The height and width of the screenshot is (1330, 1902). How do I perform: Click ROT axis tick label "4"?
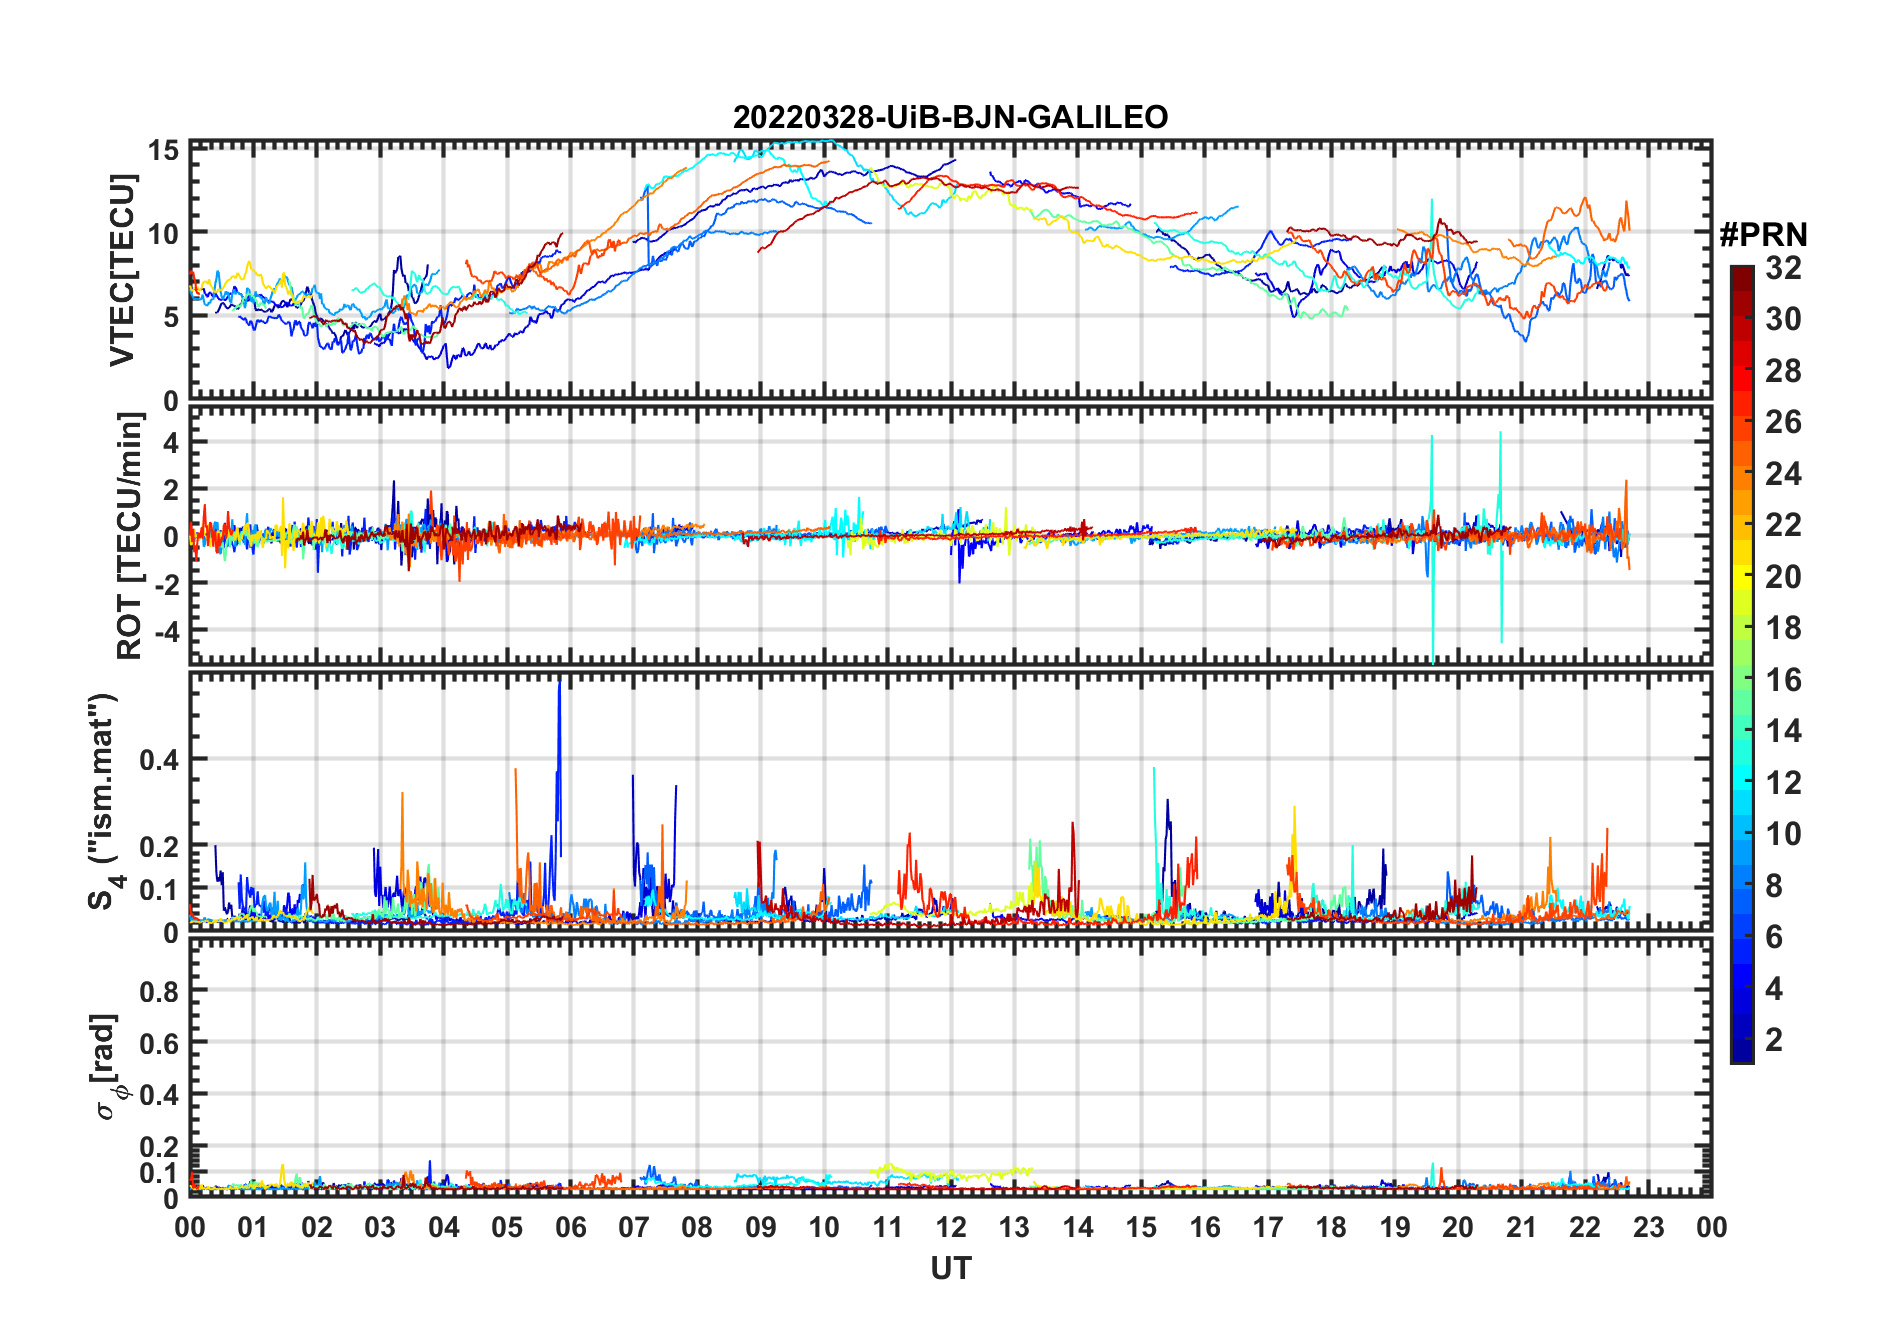(171, 442)
